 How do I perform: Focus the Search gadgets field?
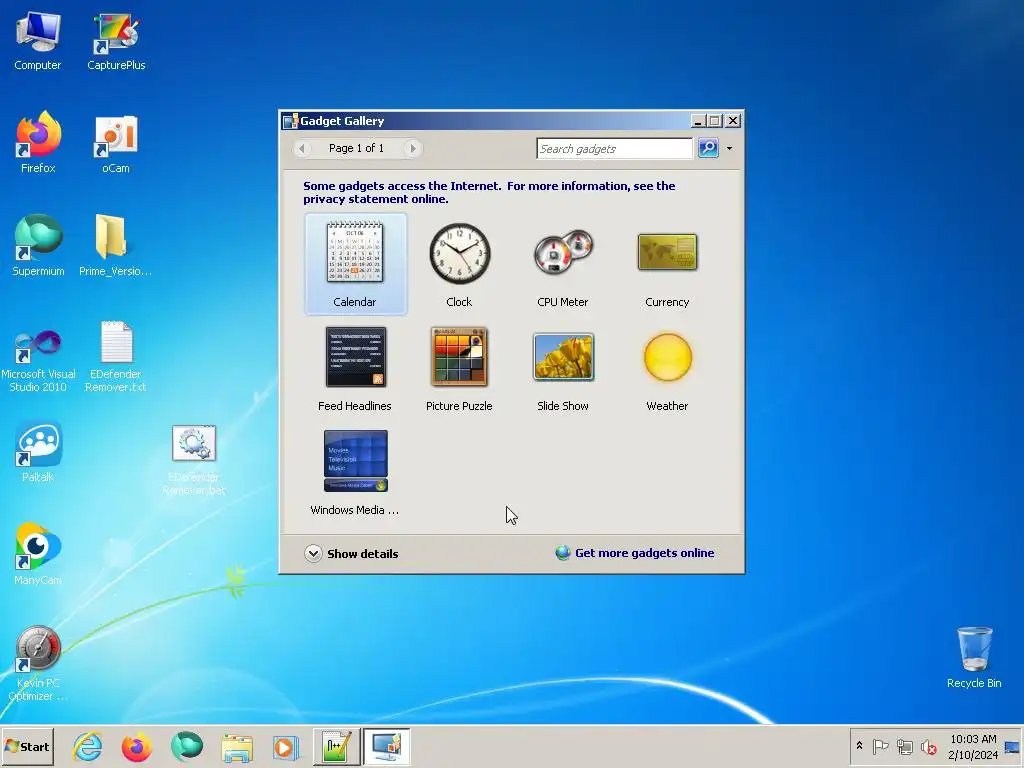(x=614, y=148)
